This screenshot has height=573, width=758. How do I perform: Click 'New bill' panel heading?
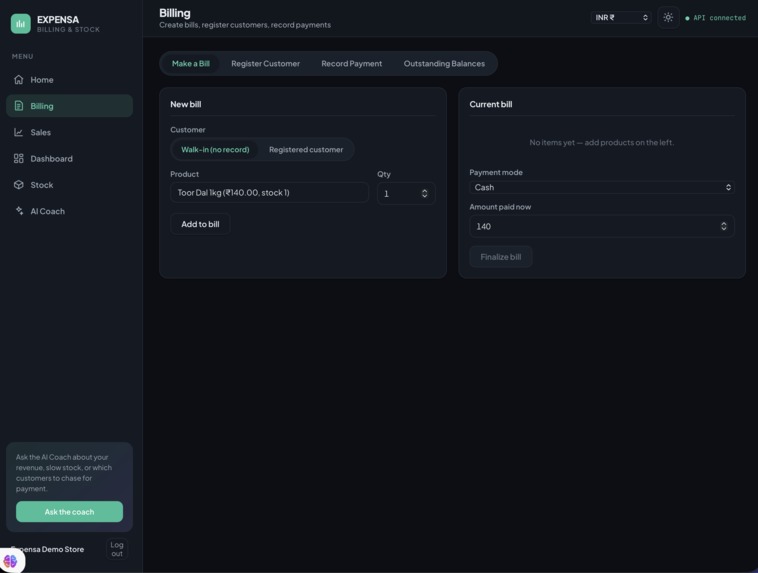186,104
